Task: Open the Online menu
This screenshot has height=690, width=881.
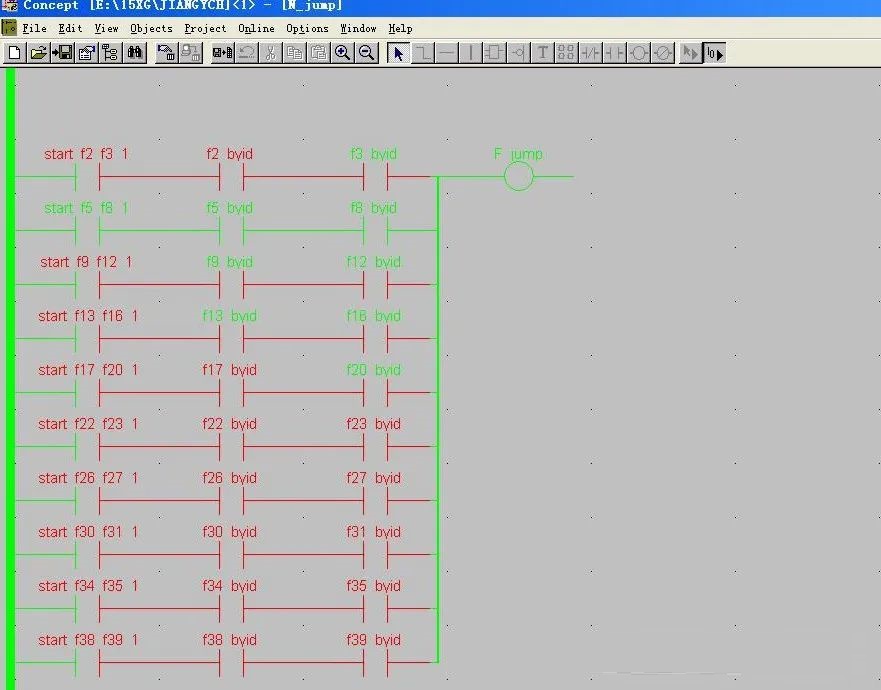Action: click(255, 28)
